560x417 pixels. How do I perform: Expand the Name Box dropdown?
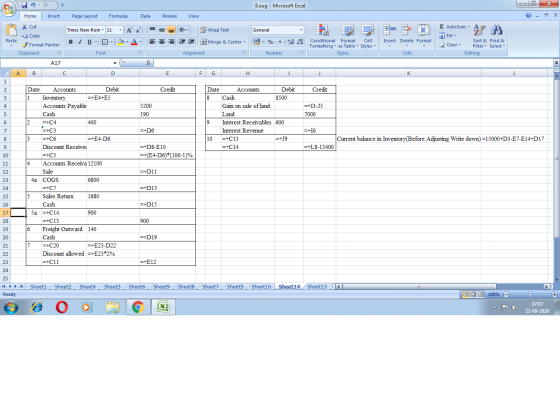[x=115, y=63]
